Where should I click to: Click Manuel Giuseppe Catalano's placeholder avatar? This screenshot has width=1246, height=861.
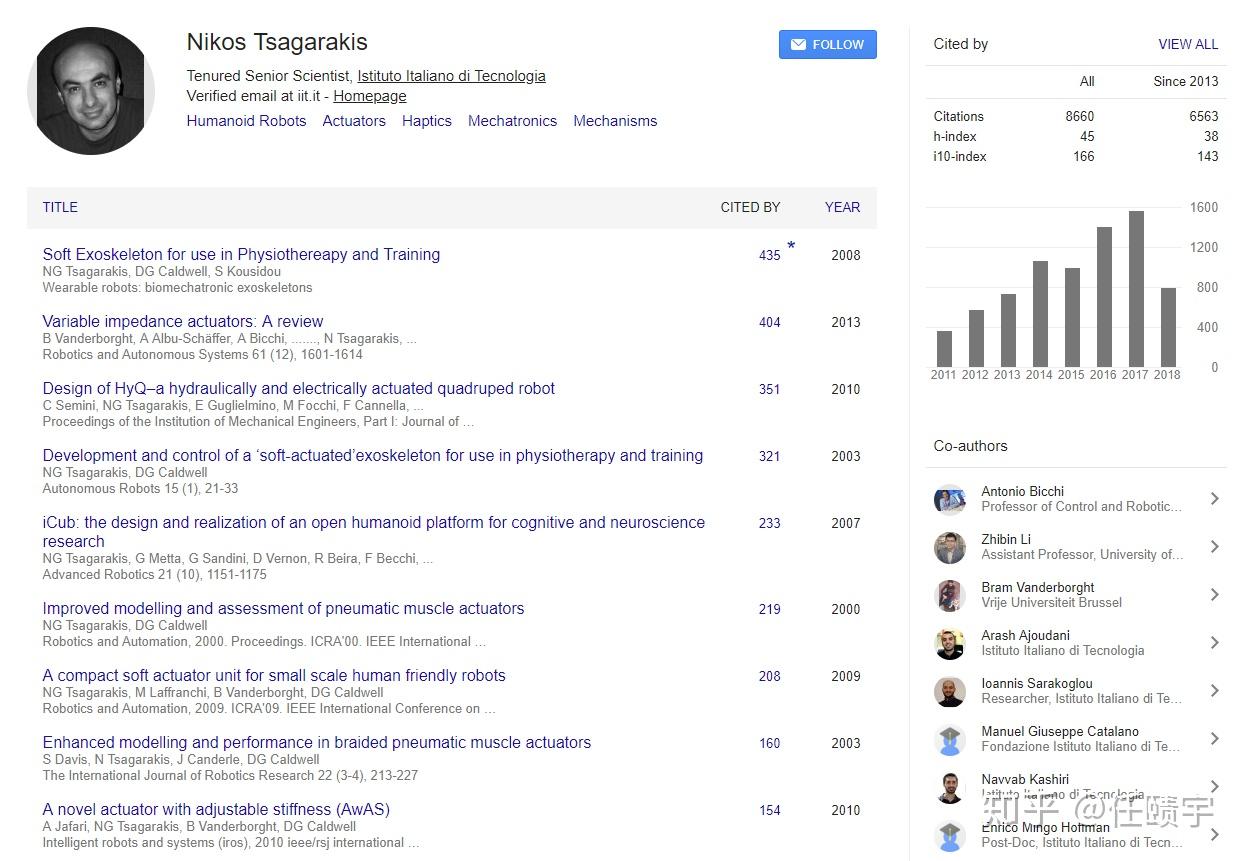tap(949, 739)
